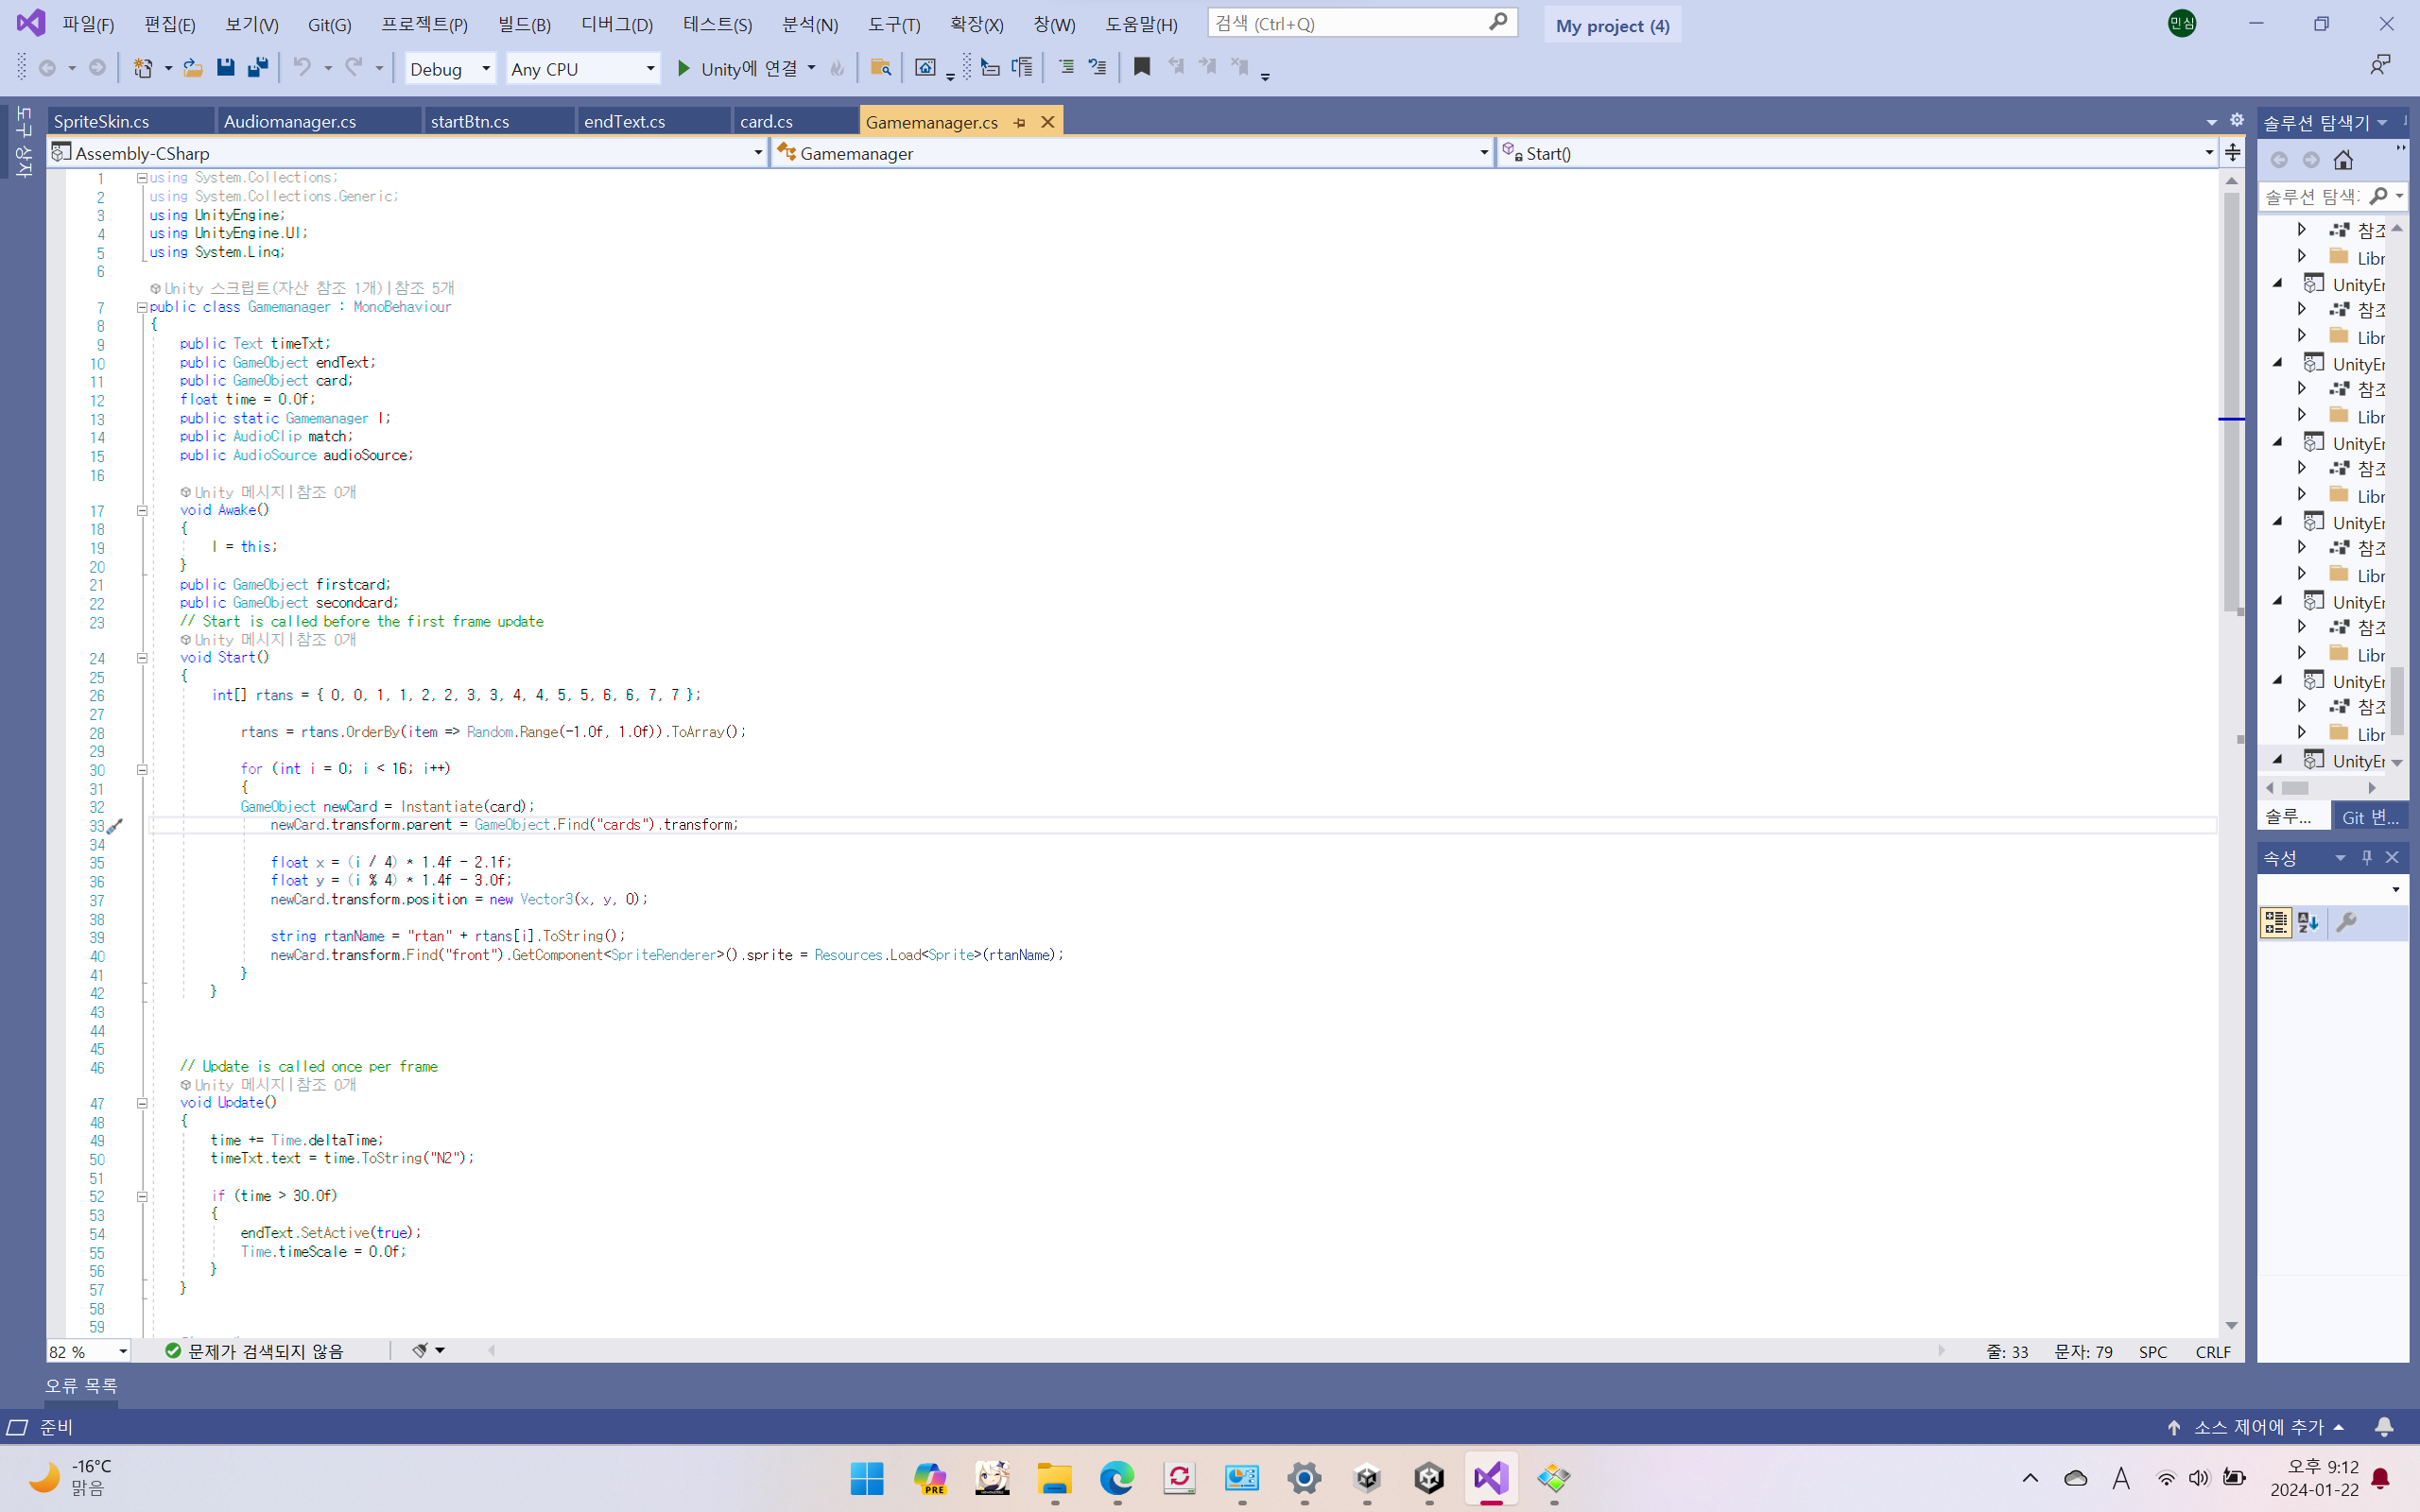Click the Find in Files icon
2420x1512 pixels.
point(880,68)
